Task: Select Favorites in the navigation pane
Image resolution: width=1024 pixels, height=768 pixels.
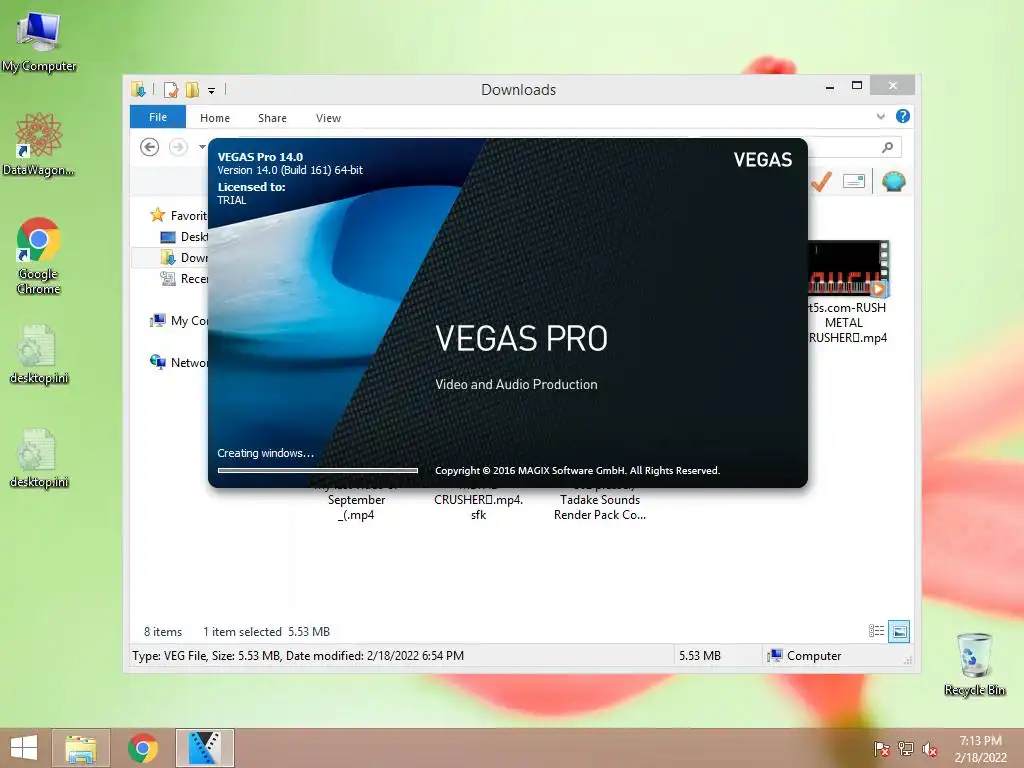Action: click(178, 216)
